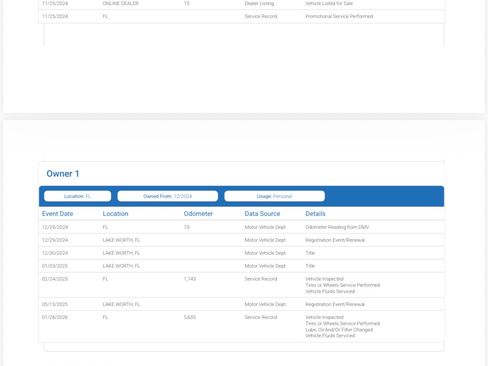Select the Owned From: 12/2024 pill

pyautogui.click(x=168, y=196)
